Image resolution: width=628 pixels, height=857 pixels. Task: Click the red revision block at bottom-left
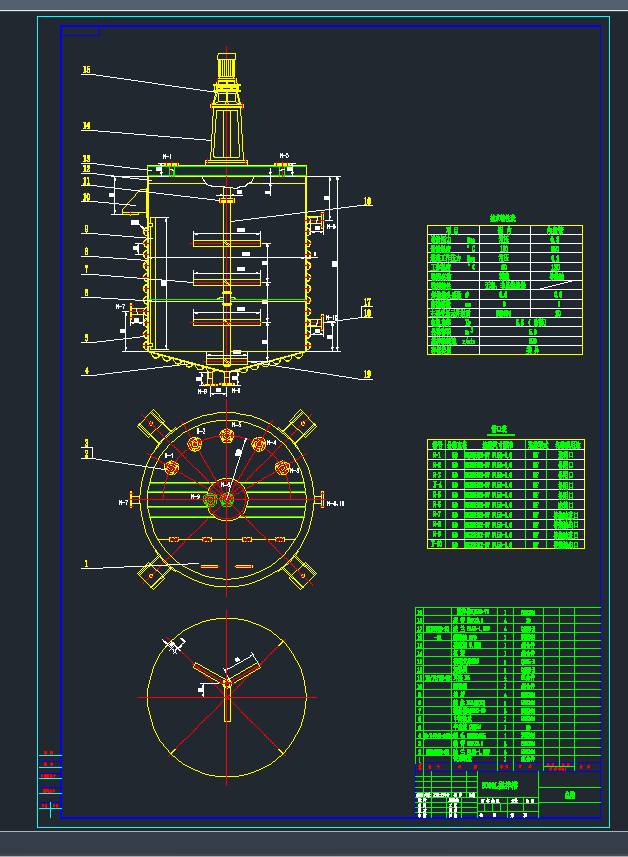pyautogui.click(x=49, y=782)
